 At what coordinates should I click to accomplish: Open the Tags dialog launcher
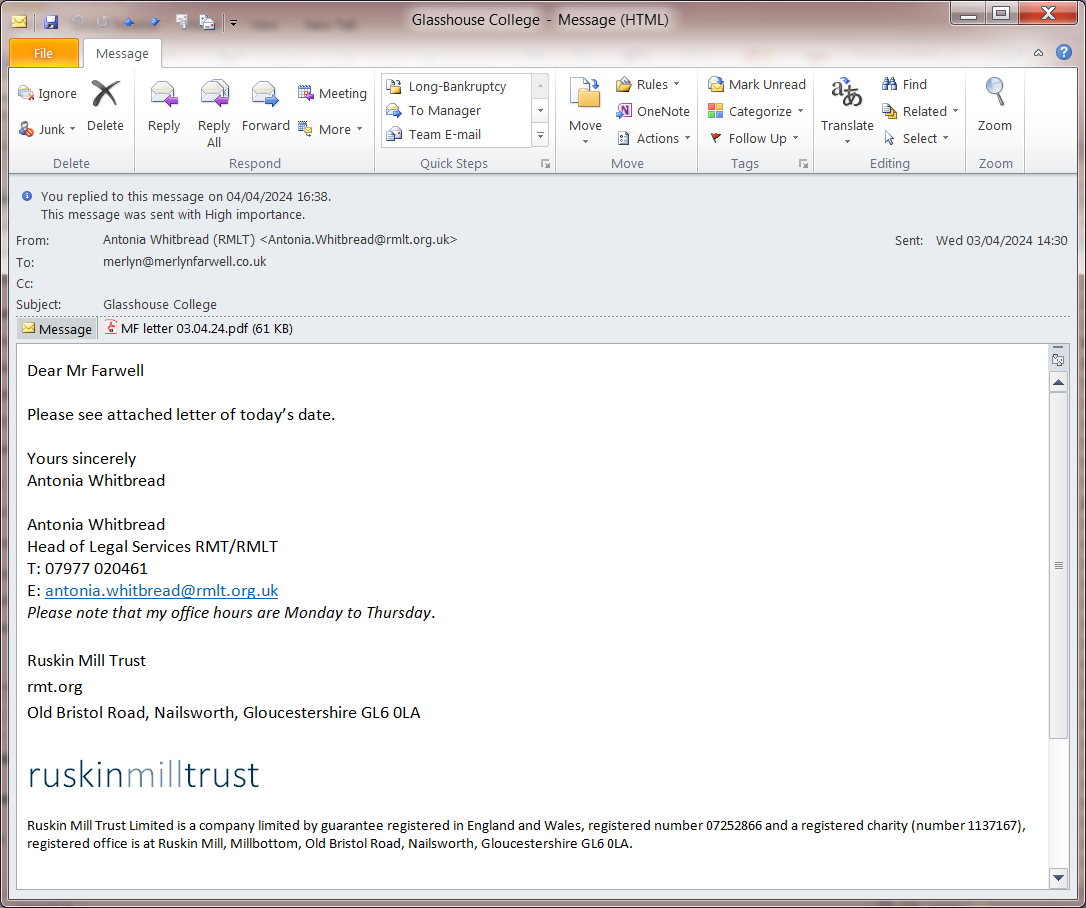click(803, 163)
